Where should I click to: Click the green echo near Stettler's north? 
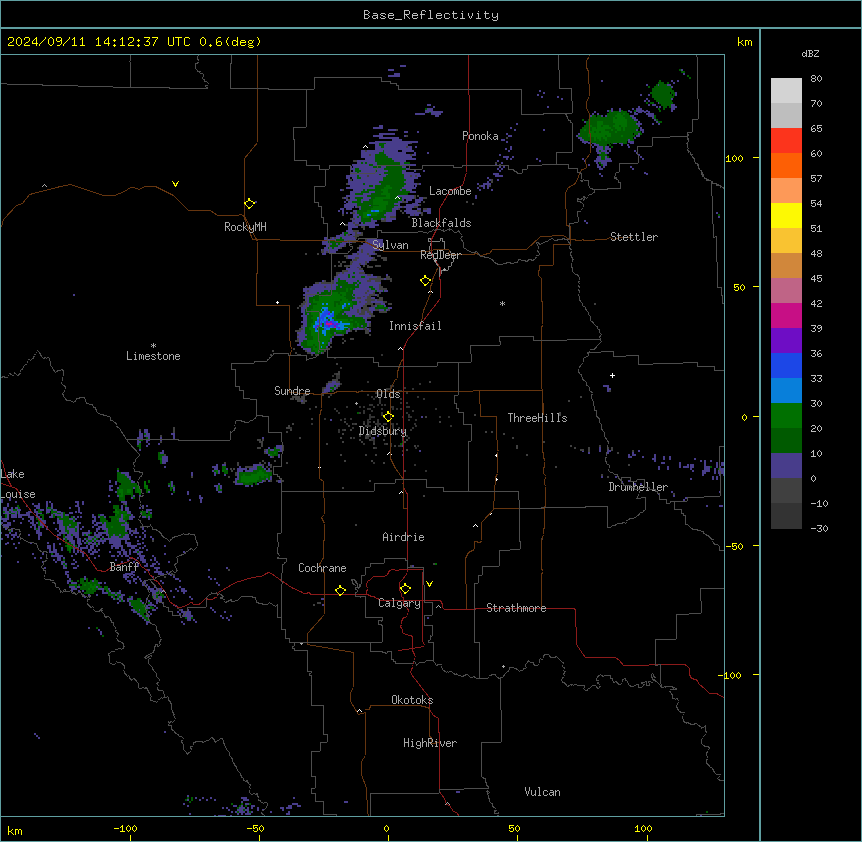coord(610,128)
